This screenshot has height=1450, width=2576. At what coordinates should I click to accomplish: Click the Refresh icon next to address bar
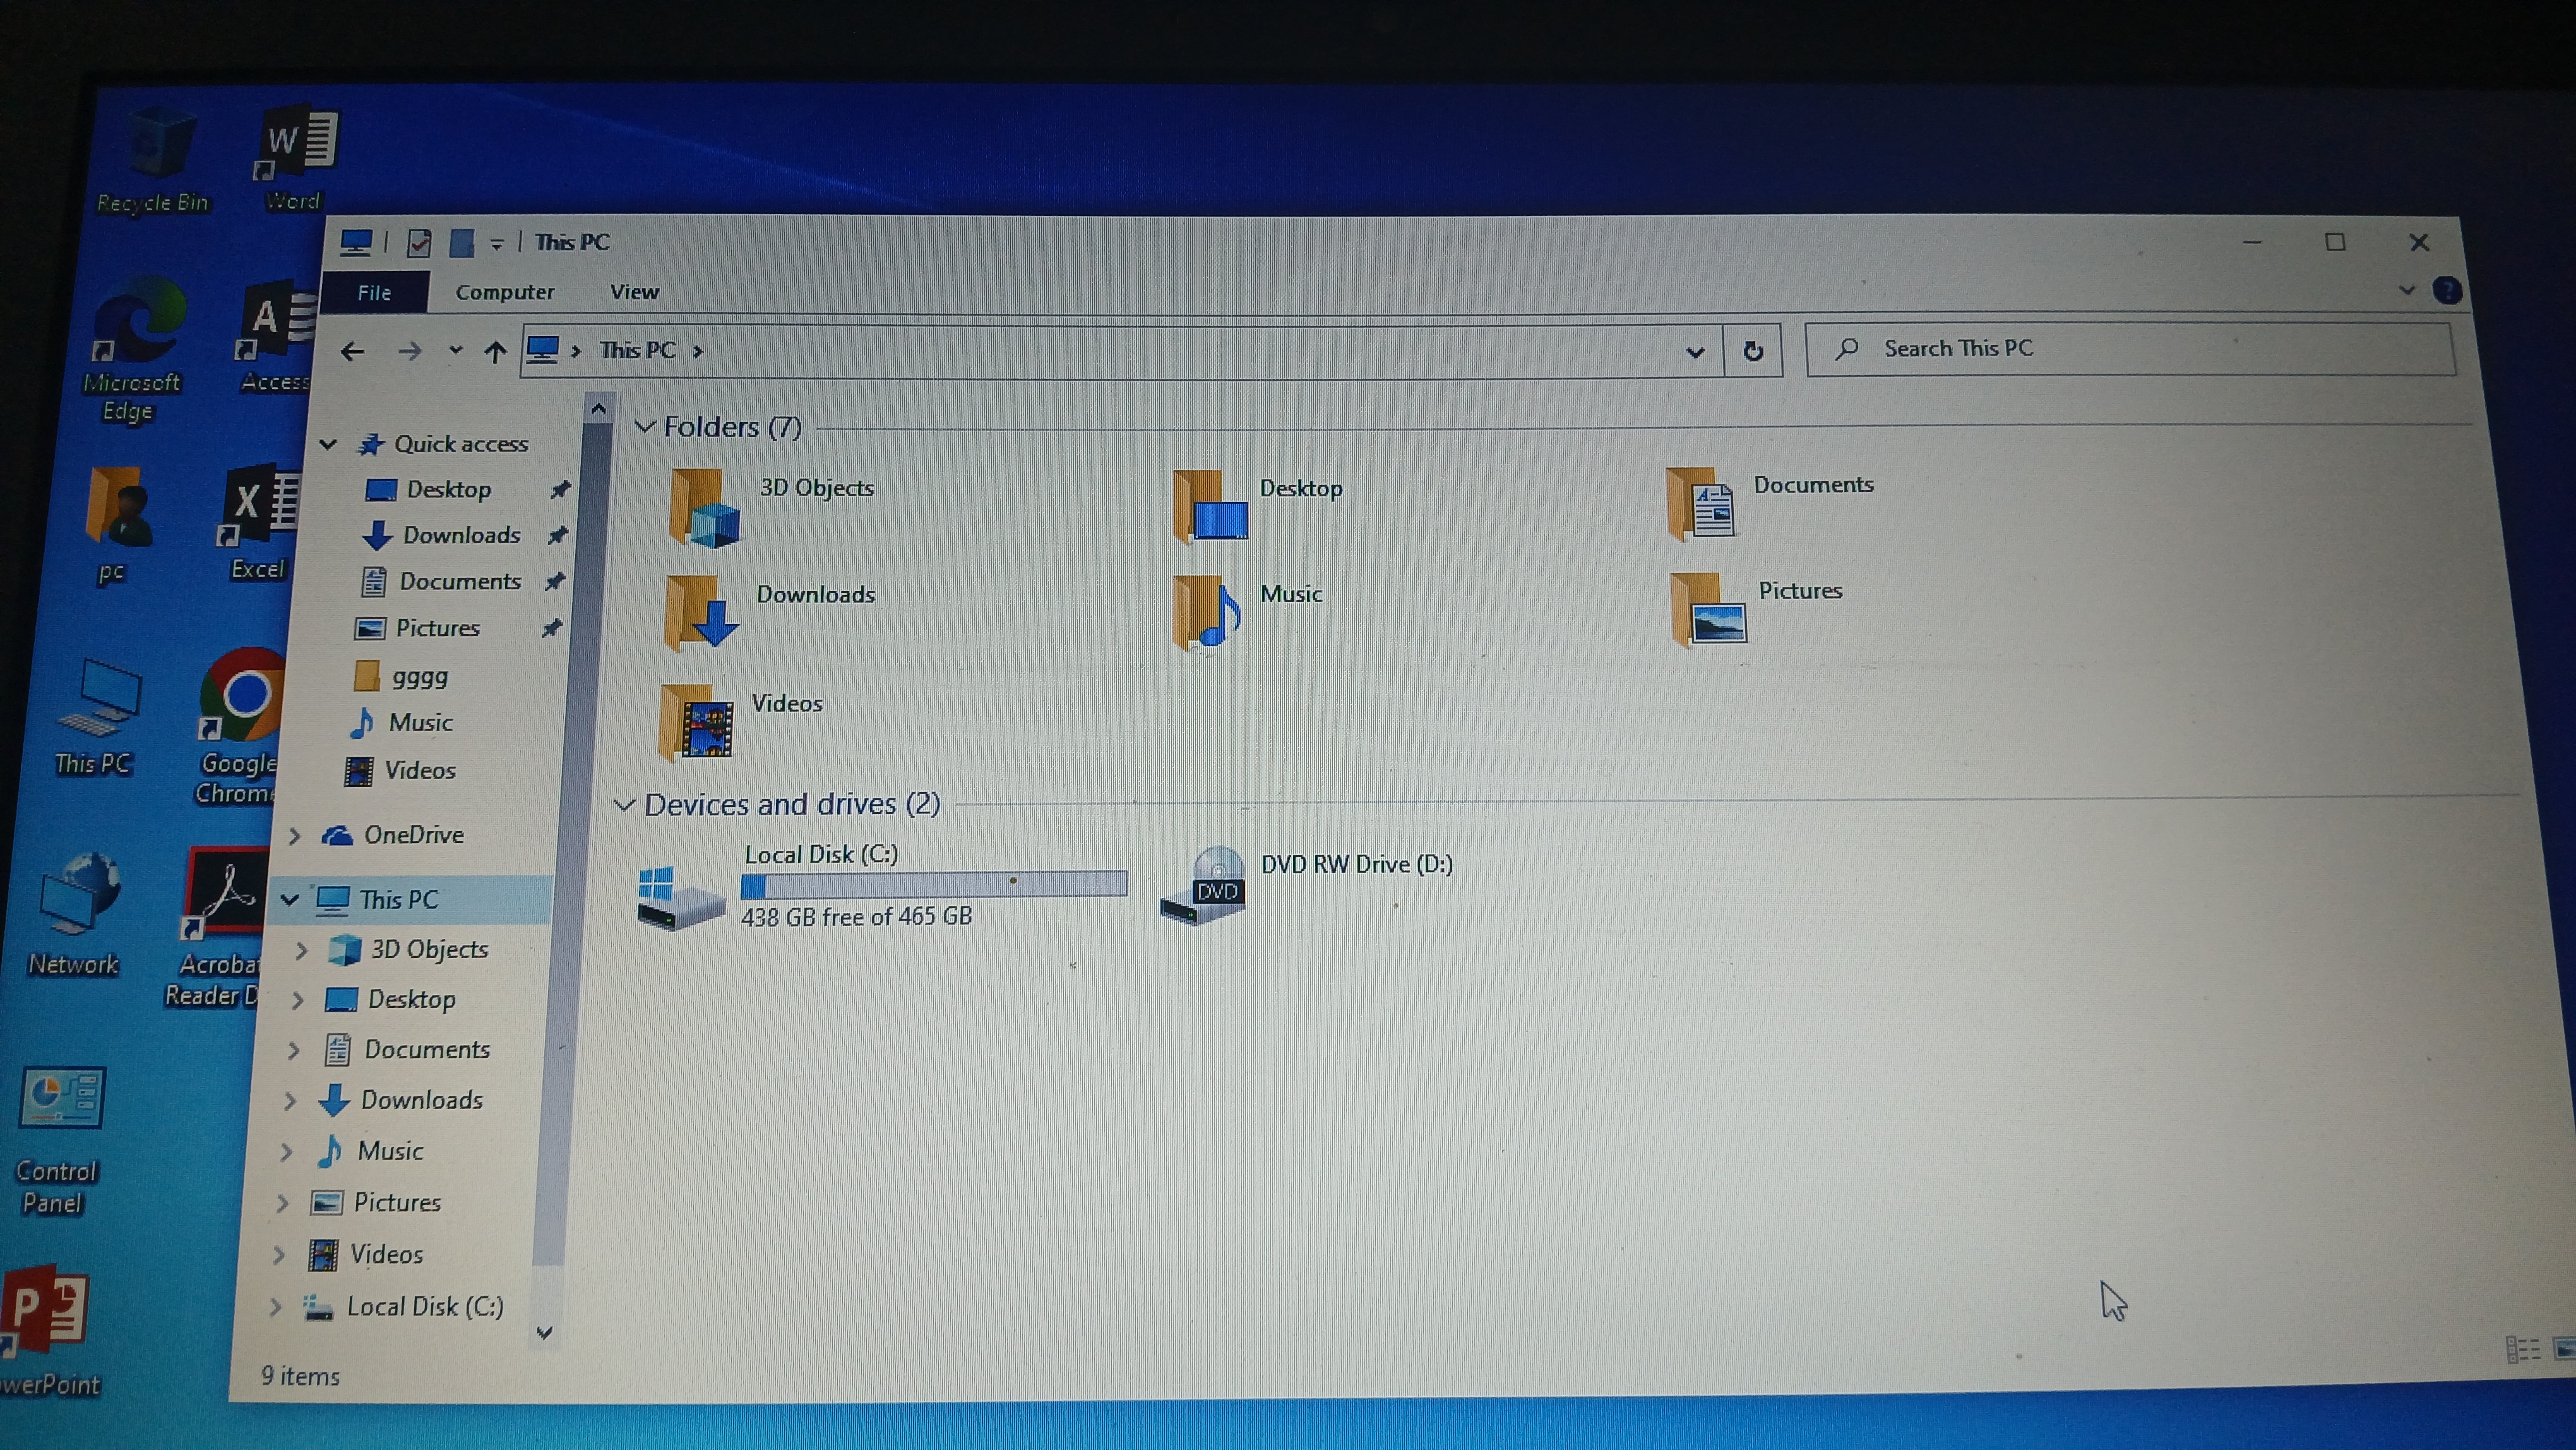(1753, 350)
